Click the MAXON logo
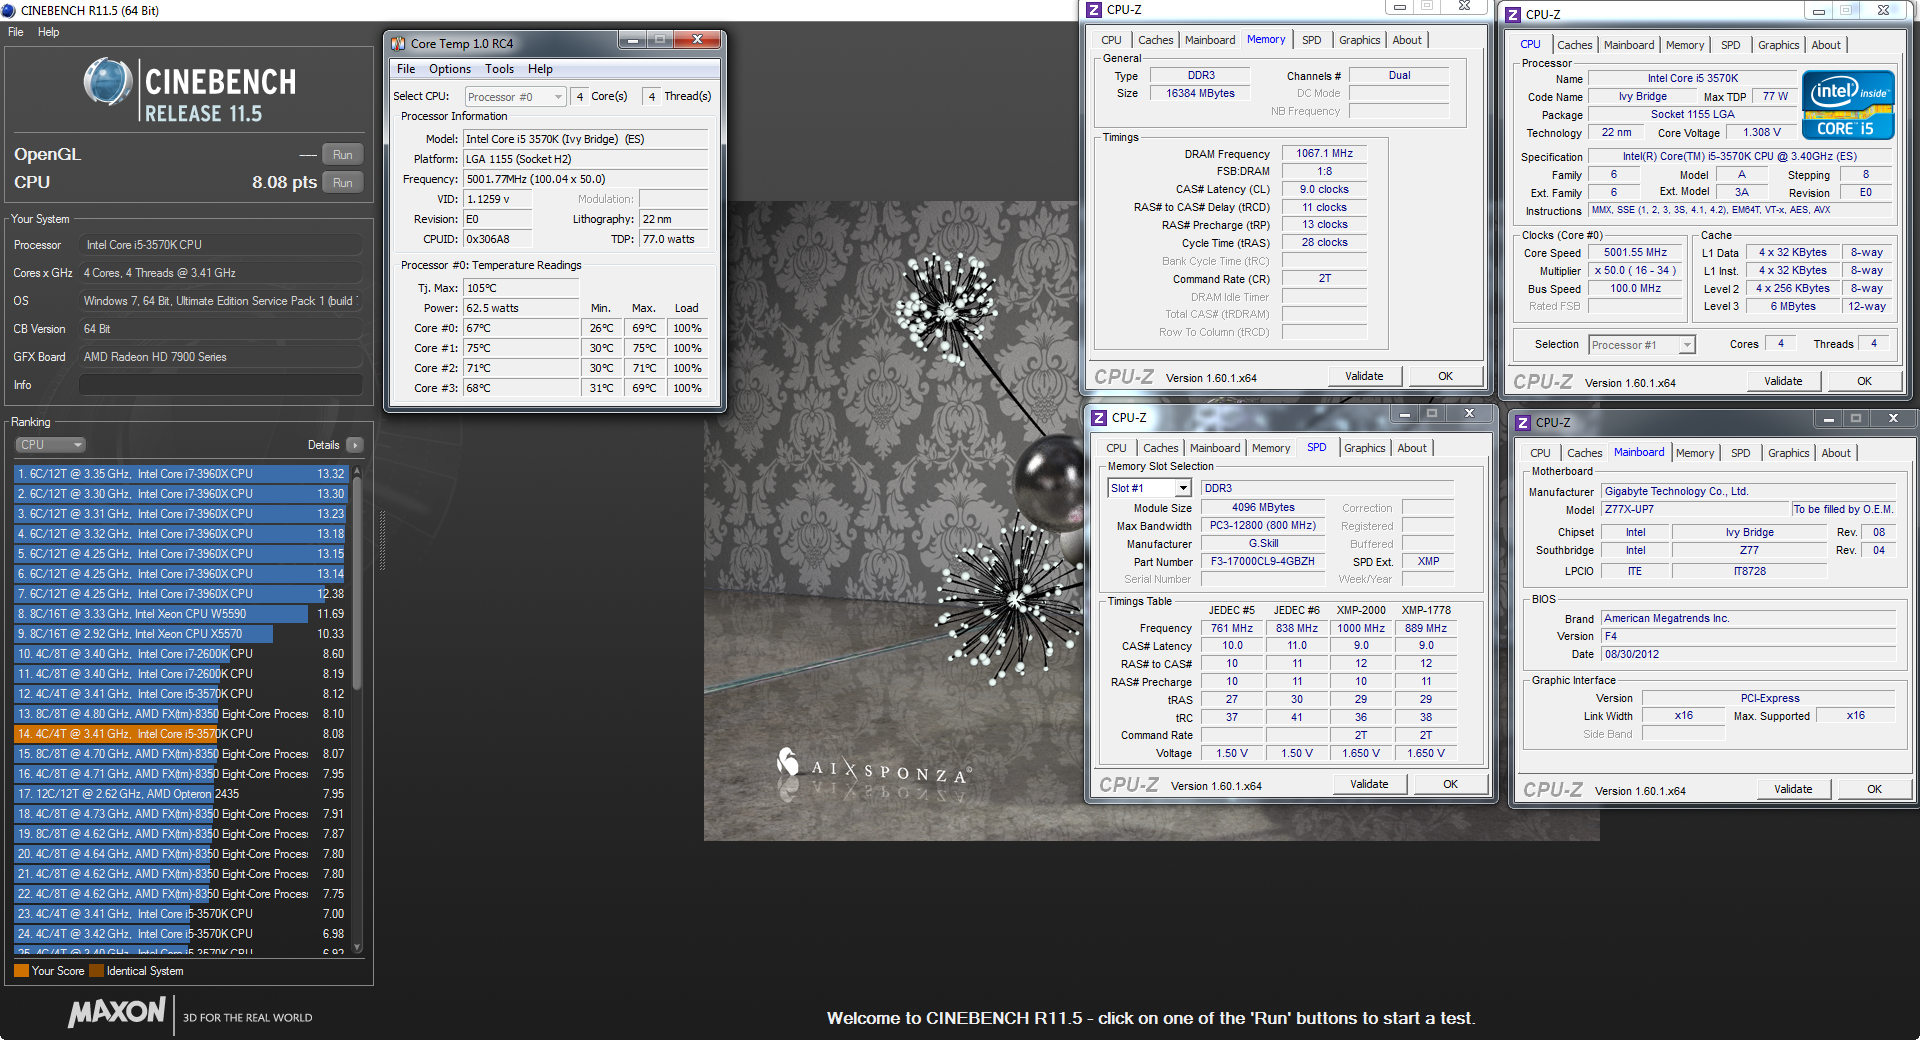 (117, 1013)
